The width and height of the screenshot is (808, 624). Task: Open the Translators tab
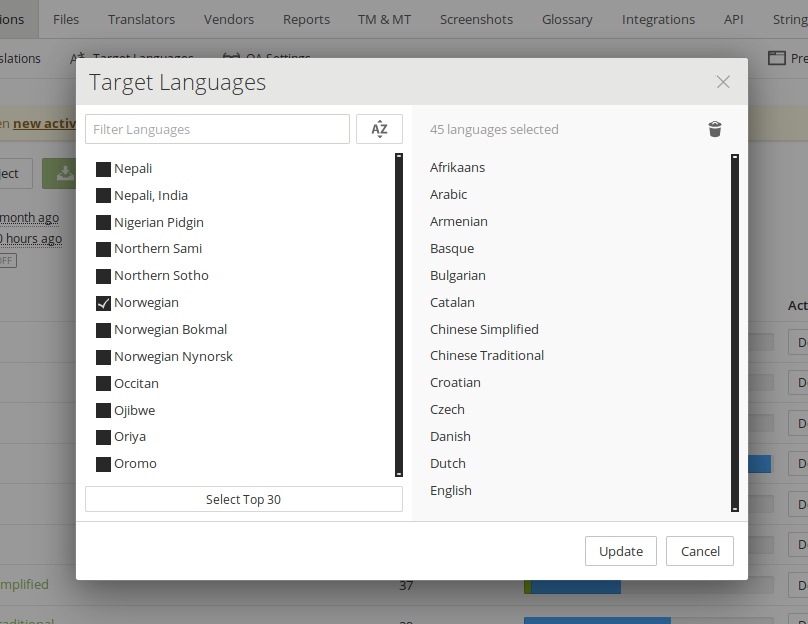click(x=141, y=19)
